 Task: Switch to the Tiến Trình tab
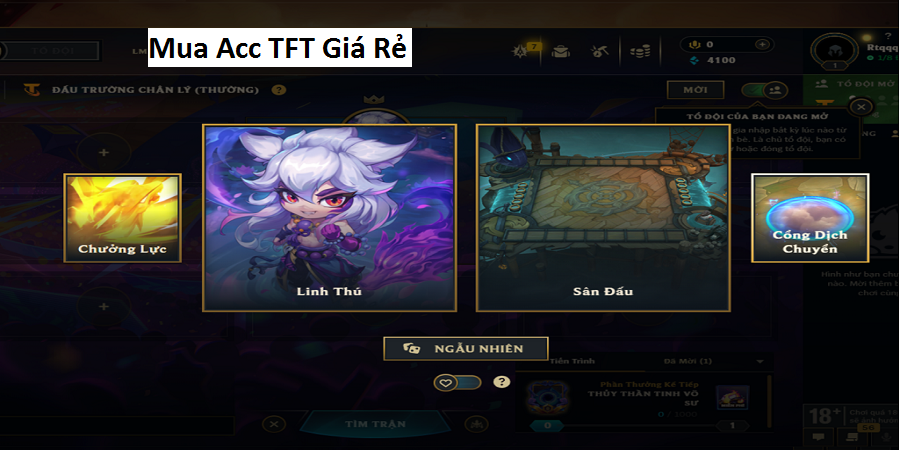point(572,361)
